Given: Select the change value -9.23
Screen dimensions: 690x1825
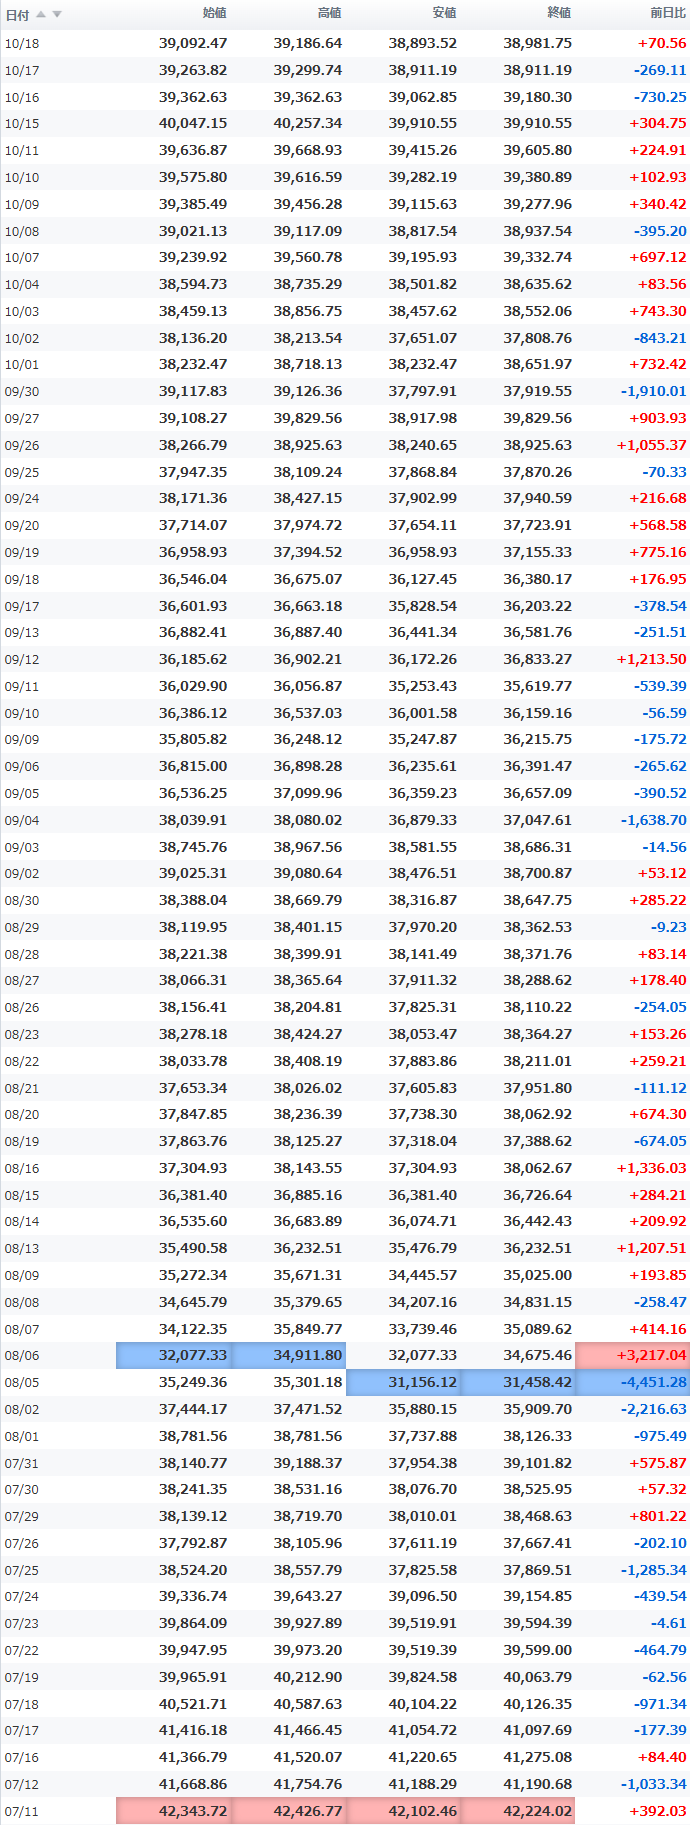Looking at the screenshot, I should (x=668, y=927).
